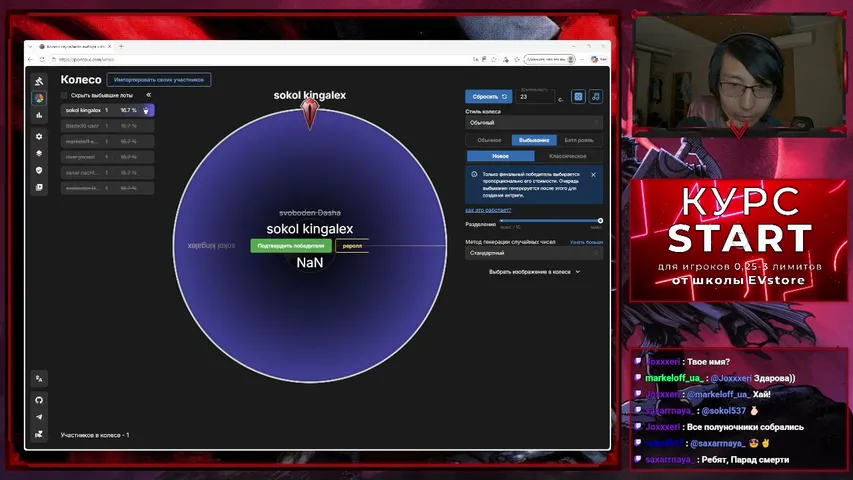This screenshot has height=480, width=853.
Task: Click the 'КУРС START' promo banner
Action: point(739,239)
